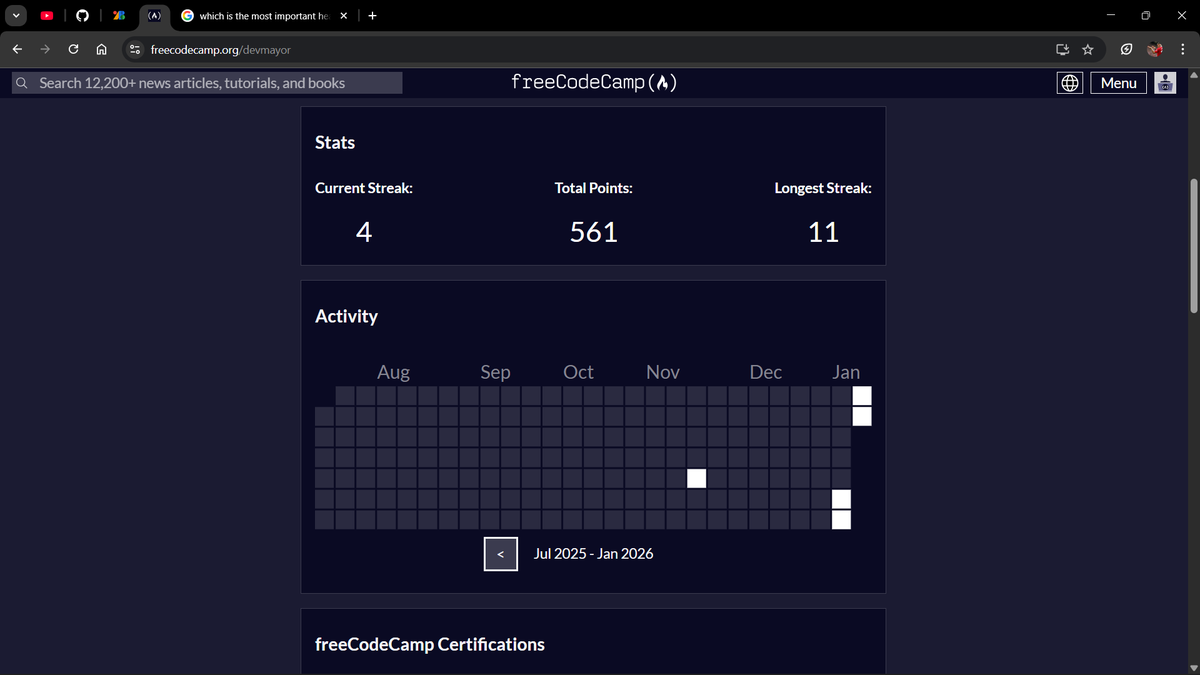Screen dimensions: 1200x675
Task: Click the freeCodeCamp Certifications heading
Action: (430, 644)
